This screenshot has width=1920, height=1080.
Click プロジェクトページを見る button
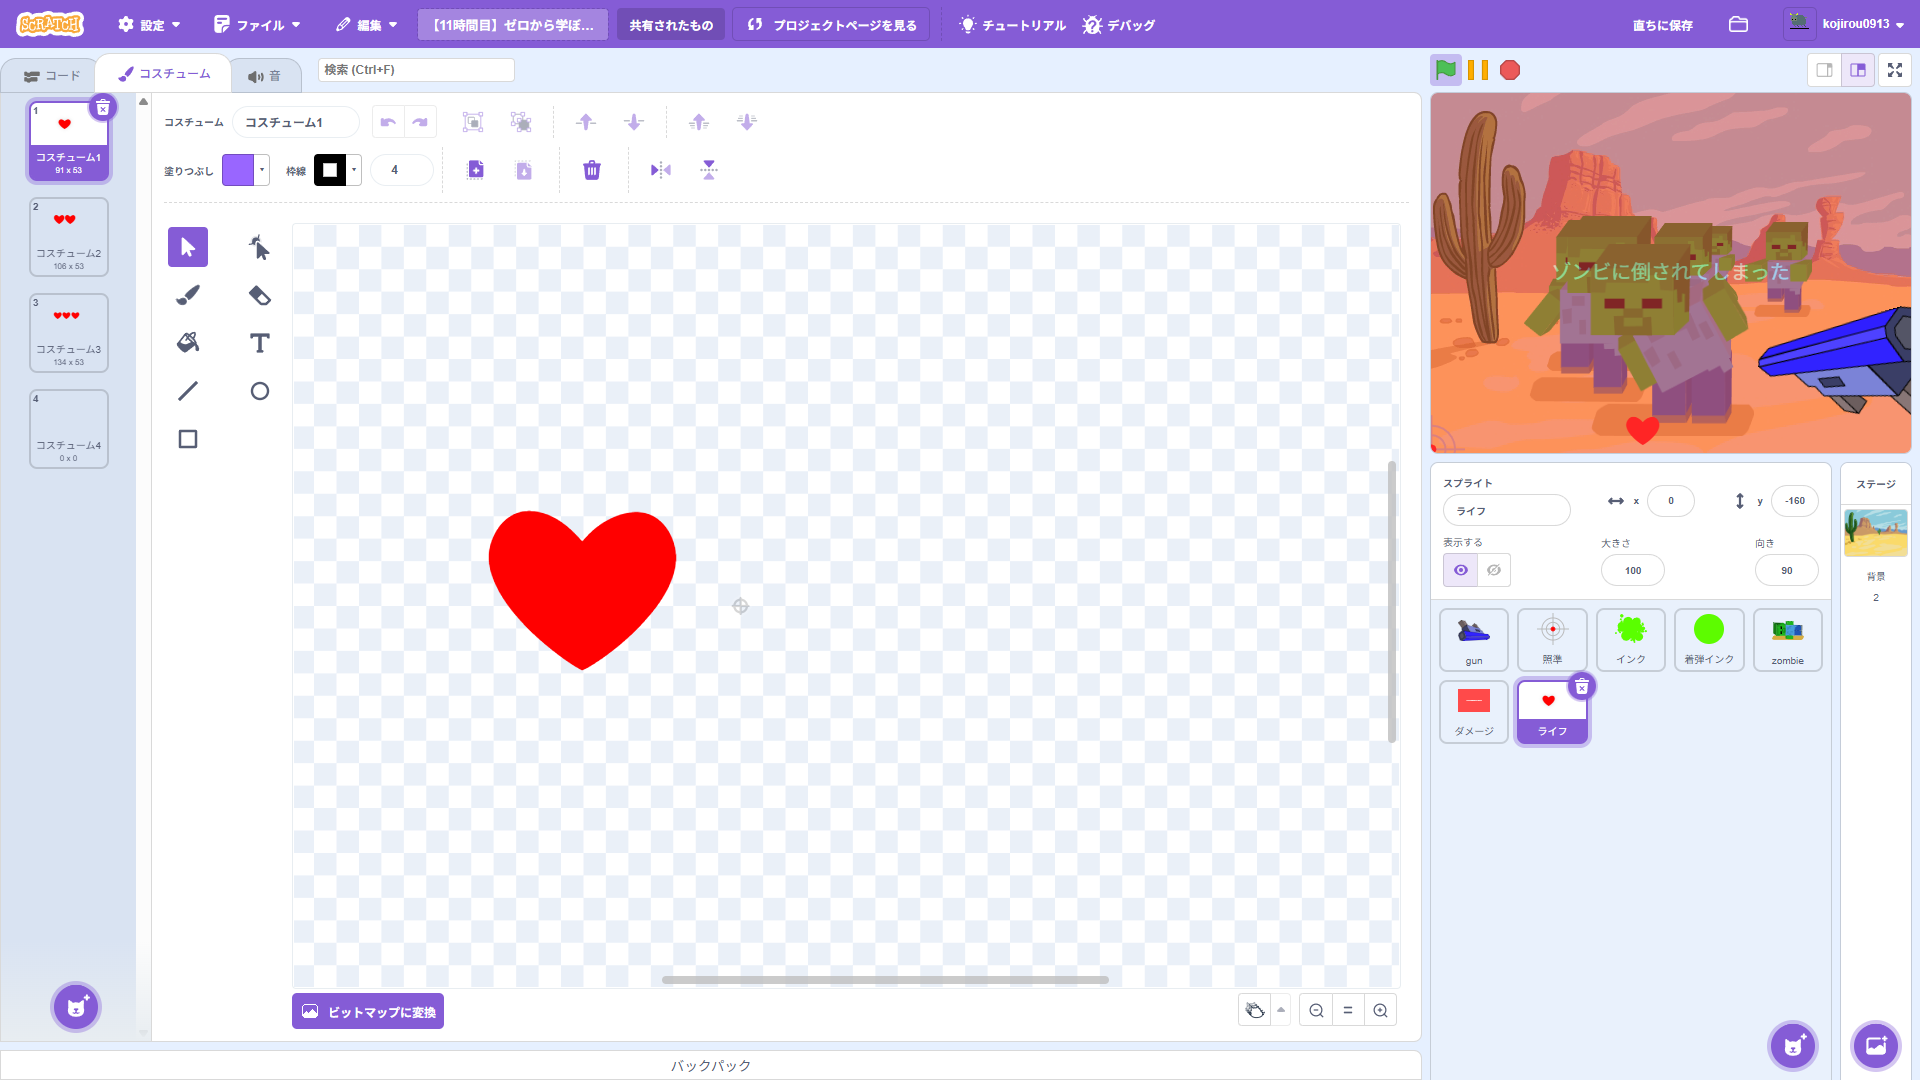[832, 25]
